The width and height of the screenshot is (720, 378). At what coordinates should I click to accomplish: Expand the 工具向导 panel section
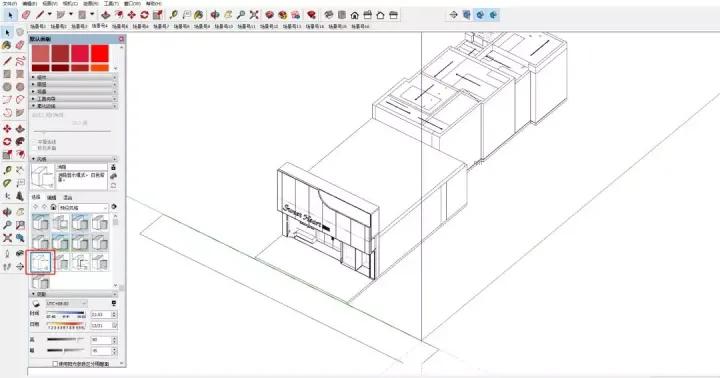pyautogui.click(x=73, y=99)
